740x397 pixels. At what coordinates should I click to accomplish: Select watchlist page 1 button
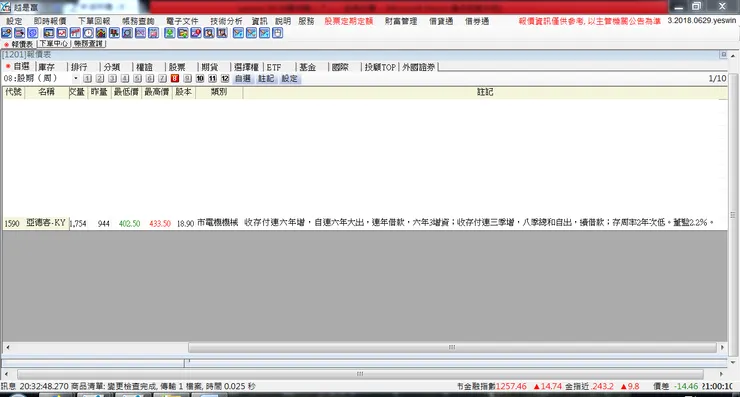(x=87, y=78)
